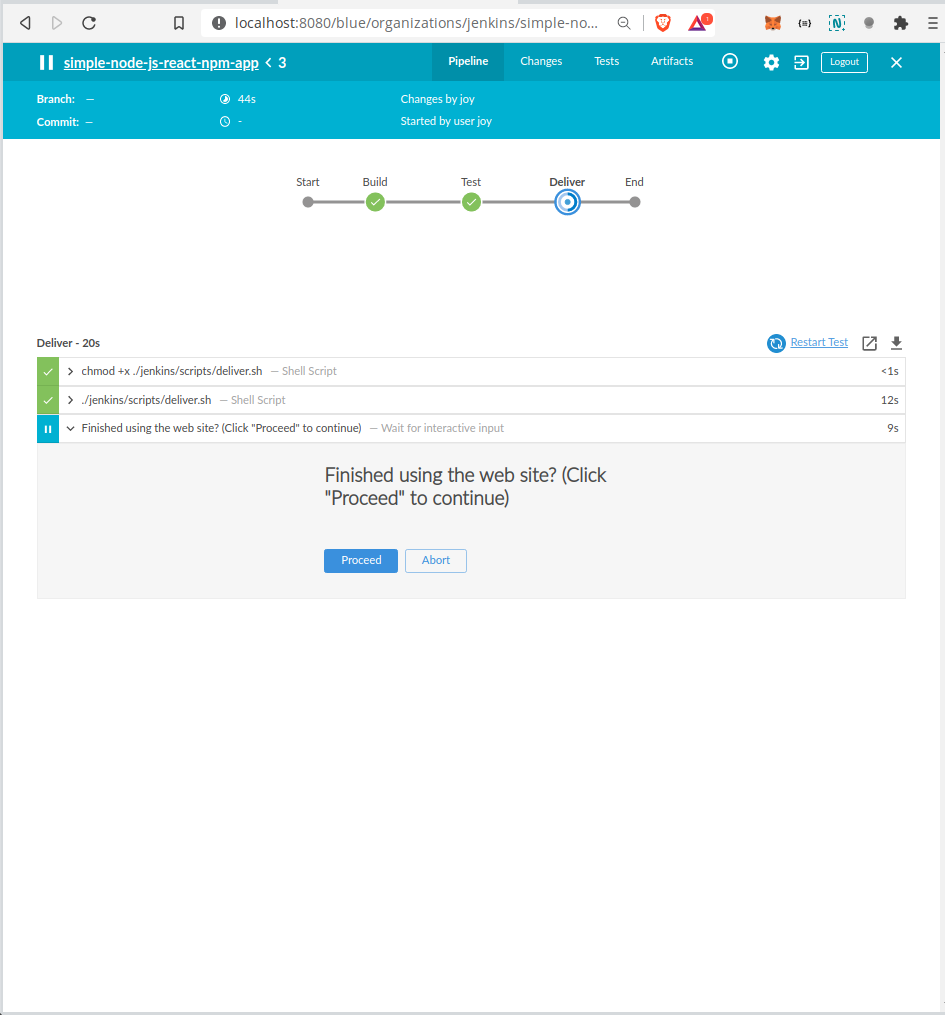Click the Logout button
Viewport: 945px width, 1015px height.
[844, 62]
